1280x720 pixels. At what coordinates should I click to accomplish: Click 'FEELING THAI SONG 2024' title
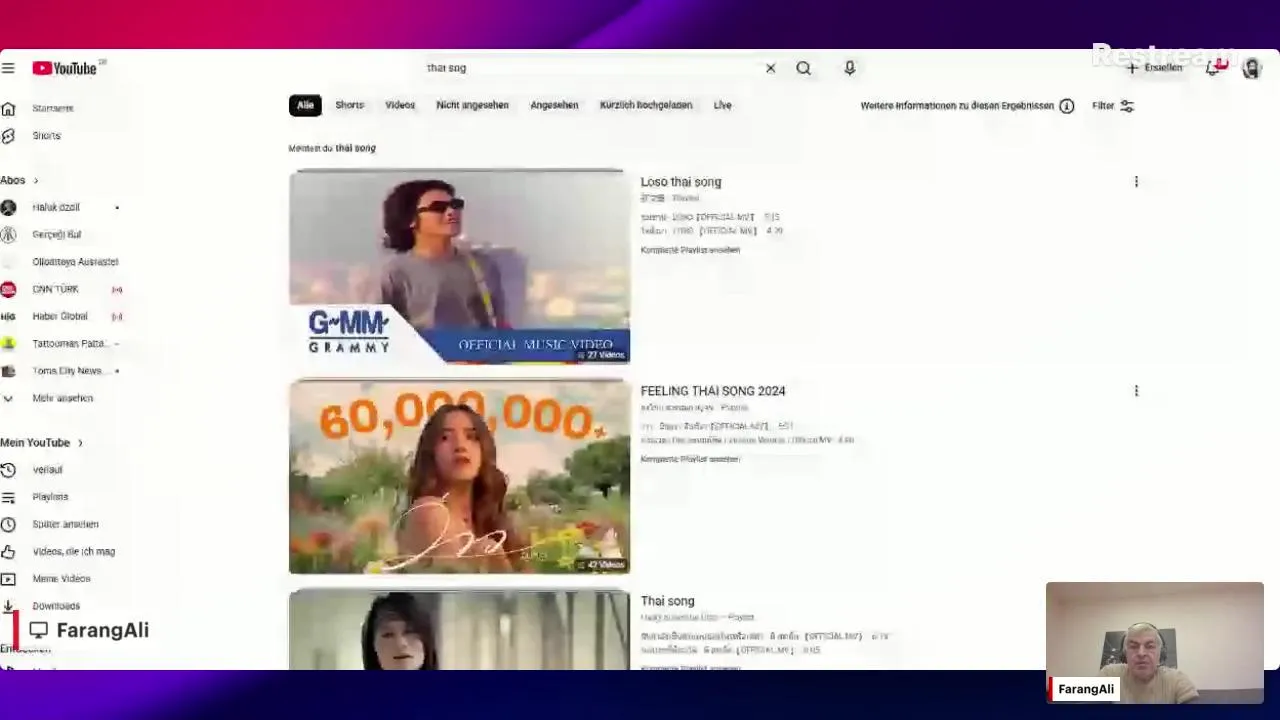(x=713, y=391)
